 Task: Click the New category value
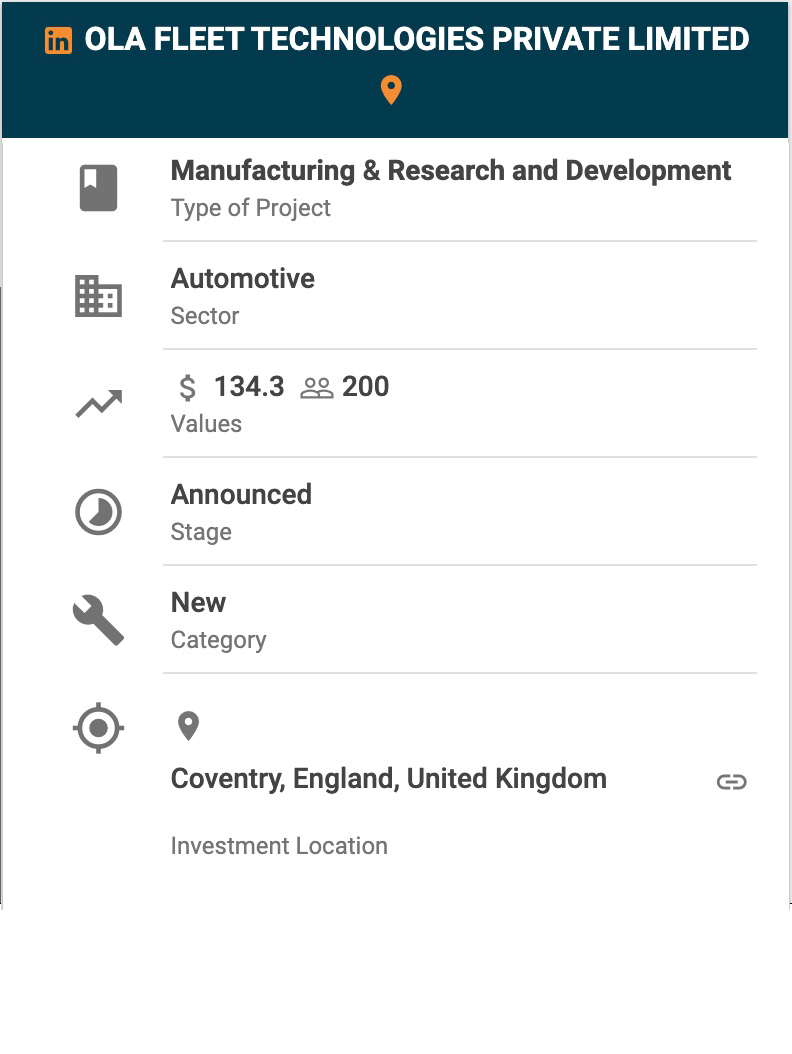click(198, 603)
